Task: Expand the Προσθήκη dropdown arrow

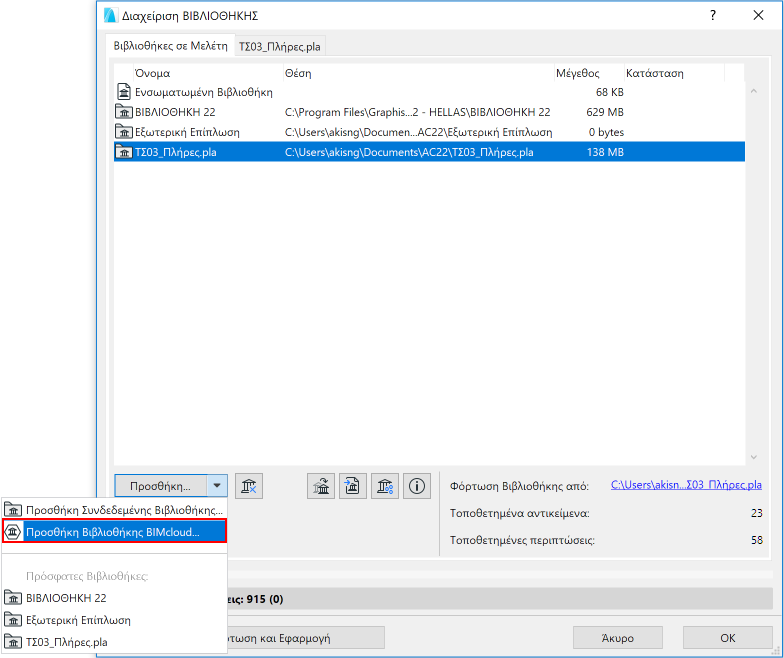Action: [x=217, y=486]
